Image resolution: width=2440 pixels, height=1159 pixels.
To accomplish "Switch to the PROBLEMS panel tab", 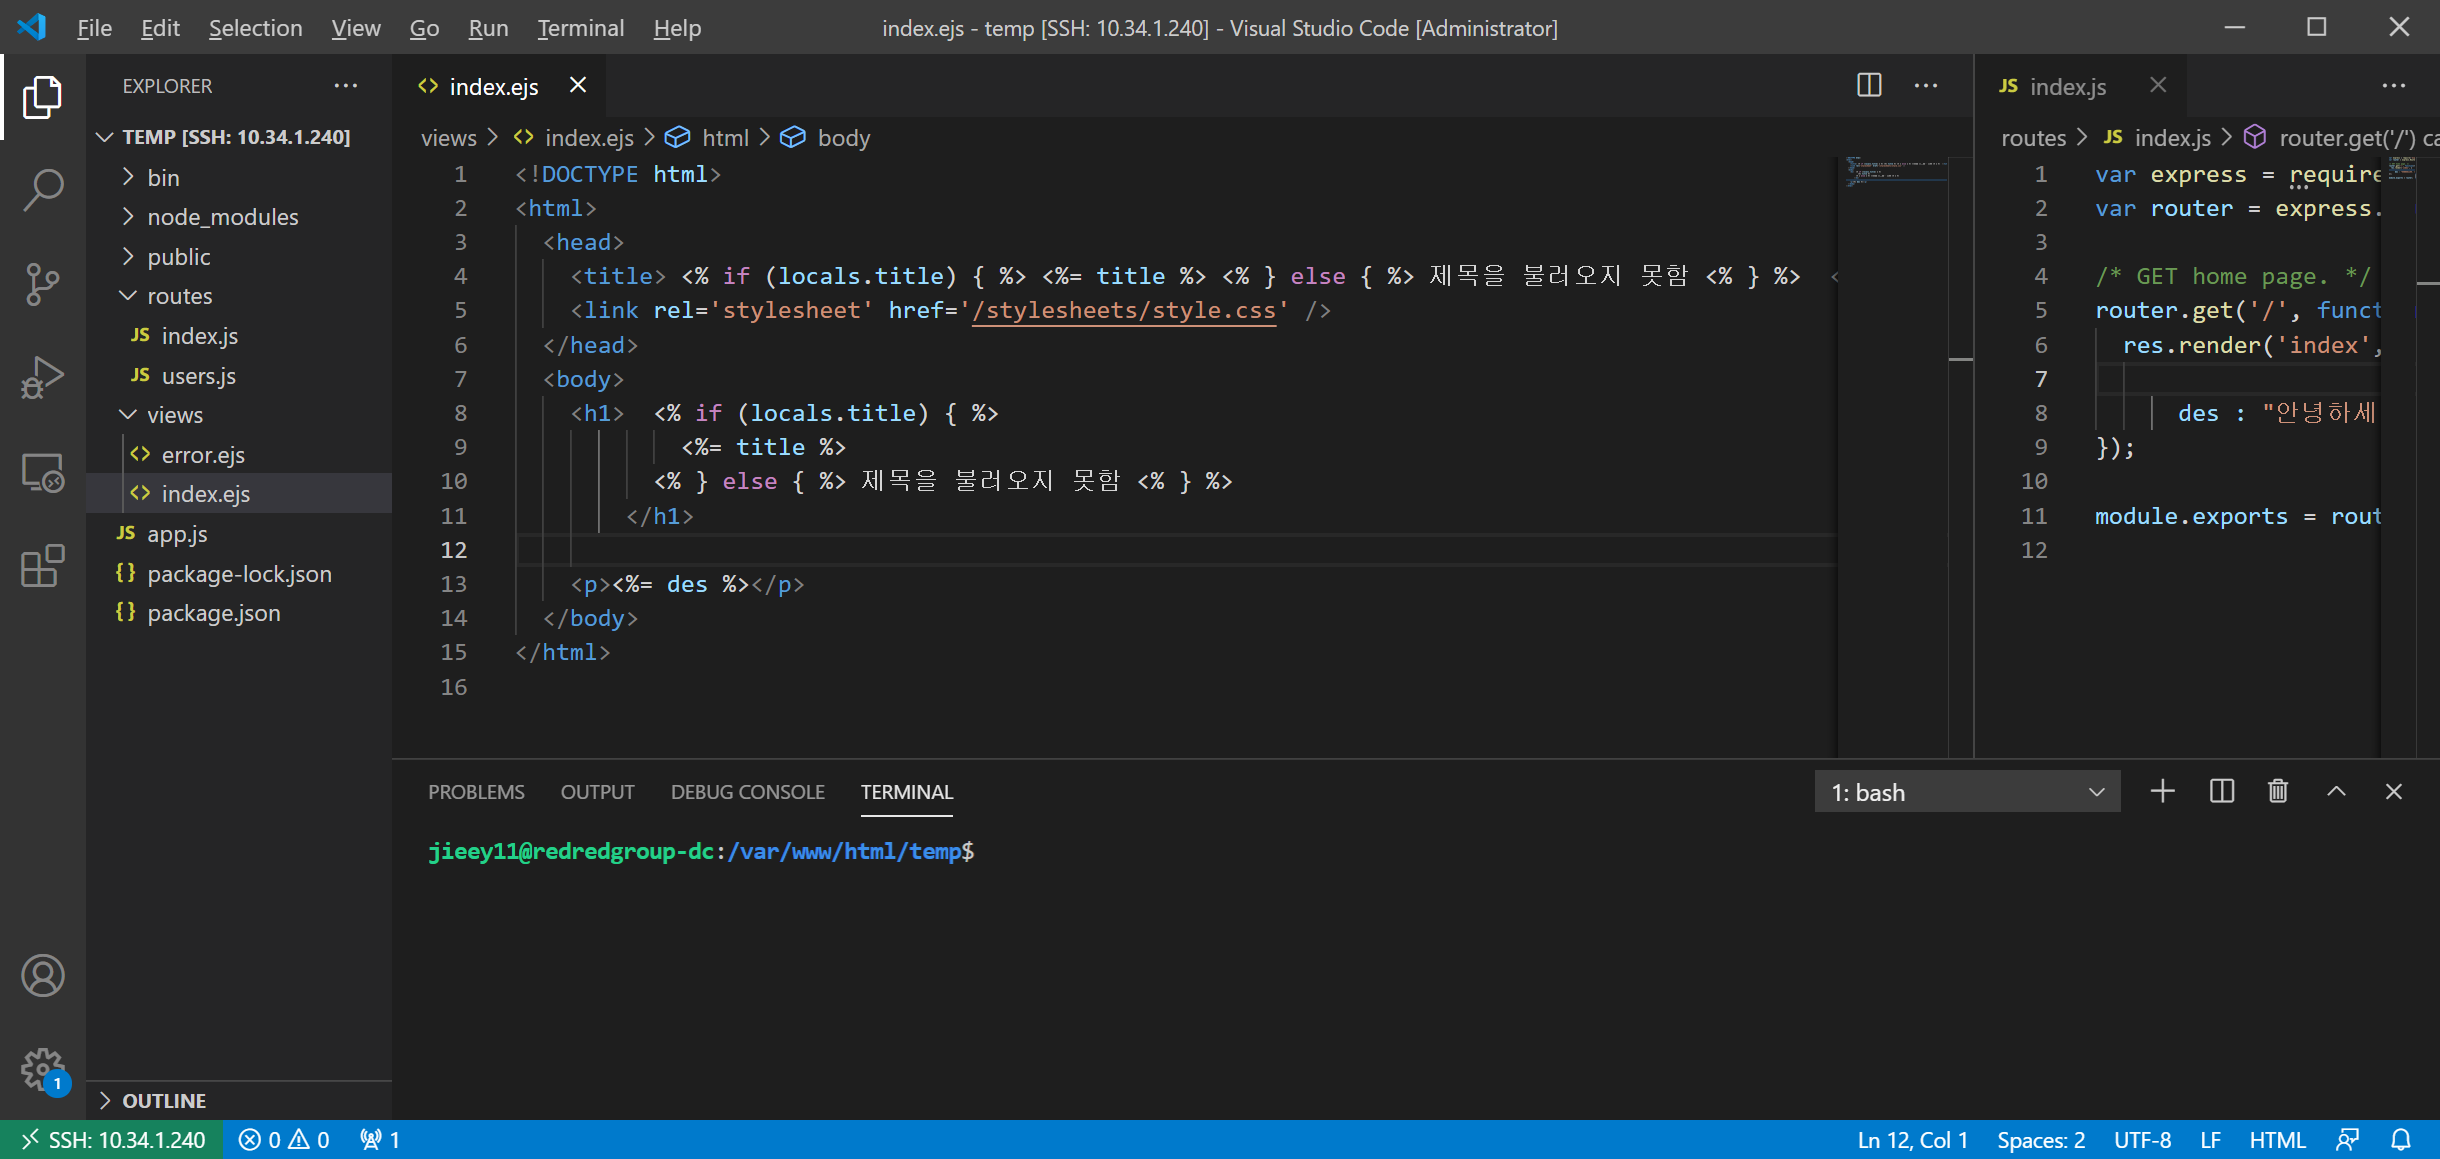I will pyautogui.click(x=476, y=792).
